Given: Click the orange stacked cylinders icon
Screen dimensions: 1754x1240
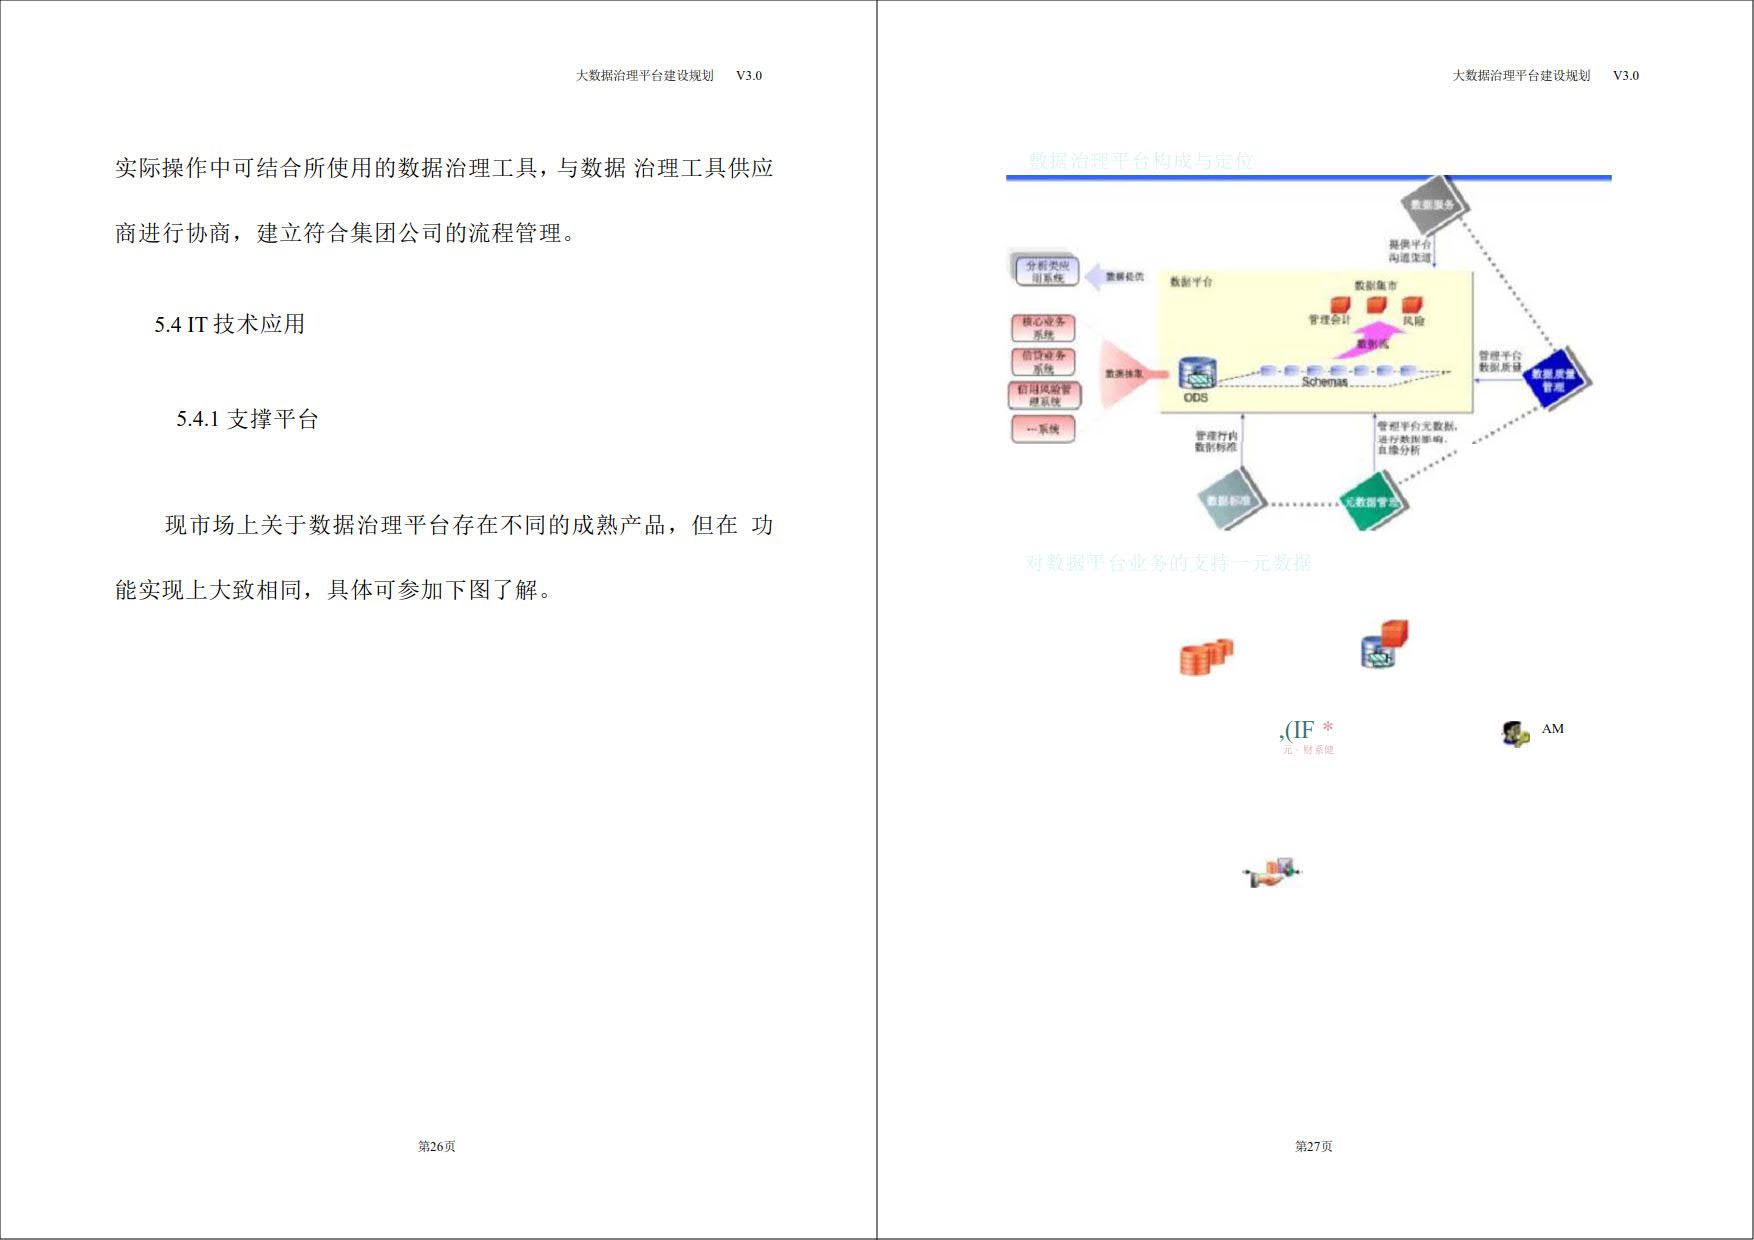Looking at the screenshot, I should [1207, 657].
